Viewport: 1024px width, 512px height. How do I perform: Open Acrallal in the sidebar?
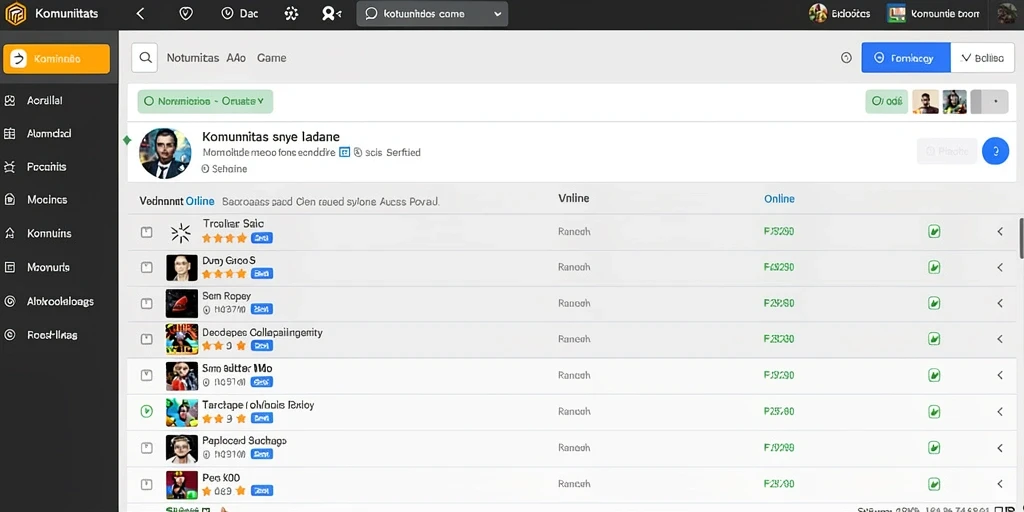pos(44,101)
